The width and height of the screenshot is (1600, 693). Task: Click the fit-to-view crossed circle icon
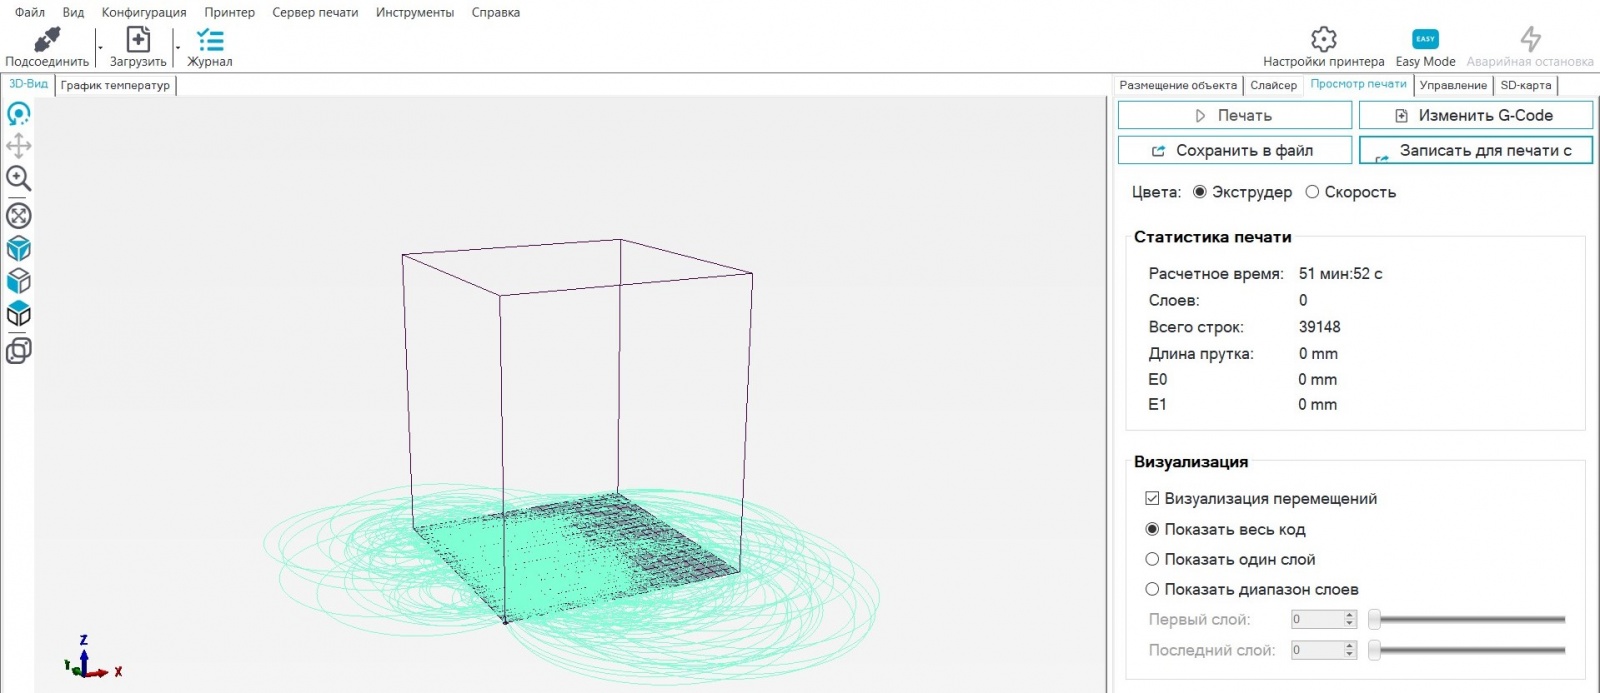18,215
